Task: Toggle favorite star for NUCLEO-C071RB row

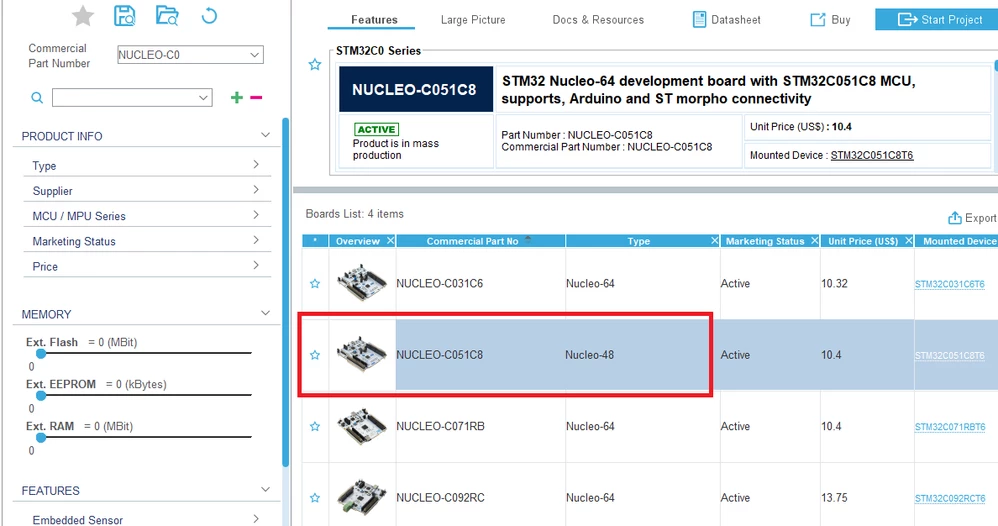Action: (x=314, y=427)
